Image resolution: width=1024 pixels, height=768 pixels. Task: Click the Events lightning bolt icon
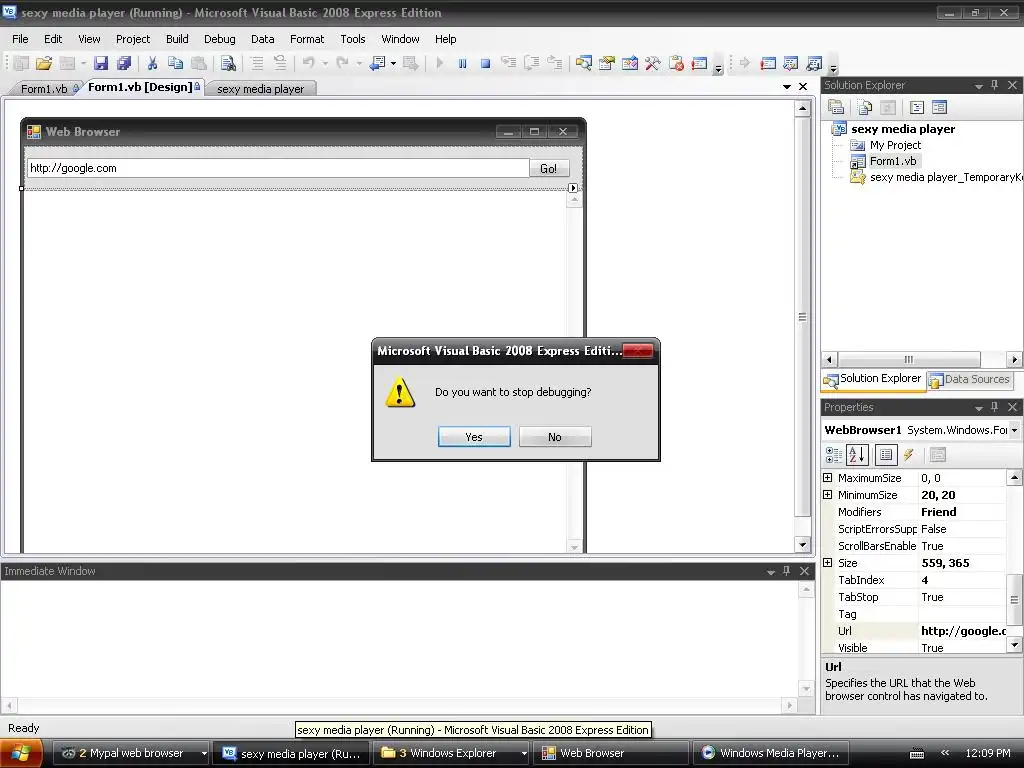tap(908, 455)
